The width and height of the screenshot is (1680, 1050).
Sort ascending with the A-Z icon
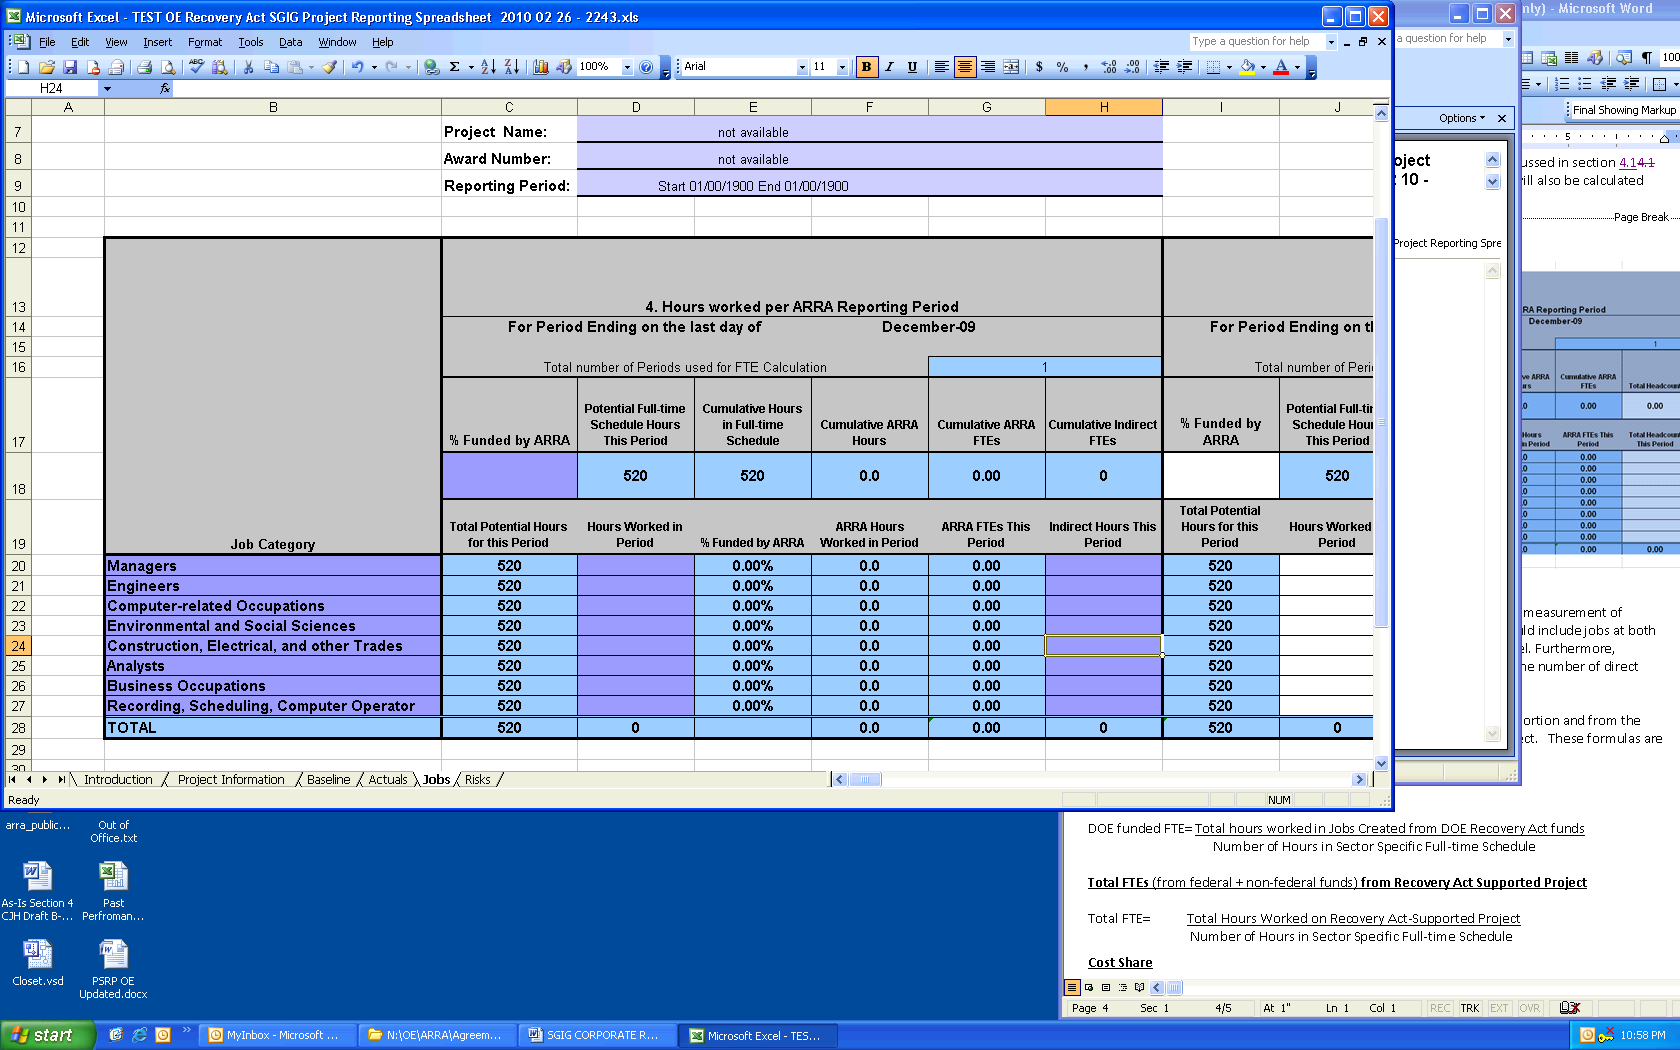pyautogui.click(x=488, y=67)
